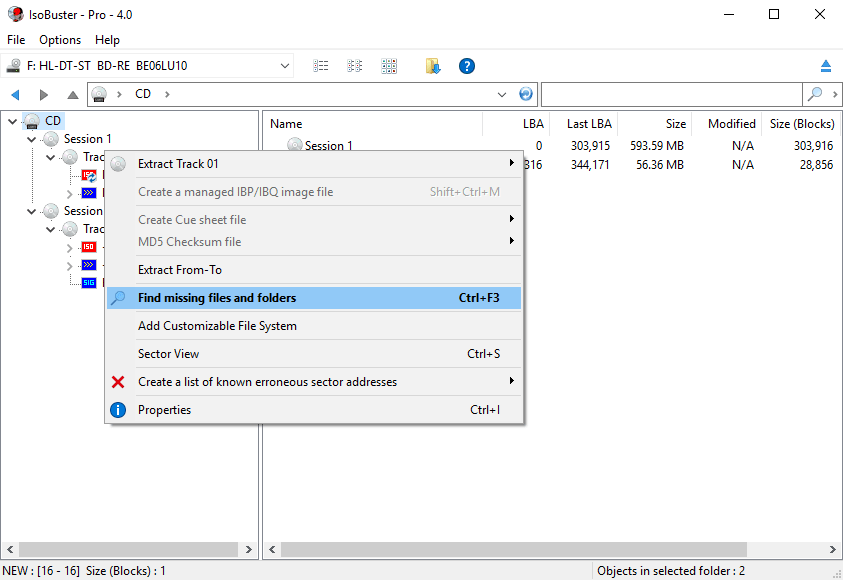Go forward with the right arrow
843x580 pixels.
[44, 95]
